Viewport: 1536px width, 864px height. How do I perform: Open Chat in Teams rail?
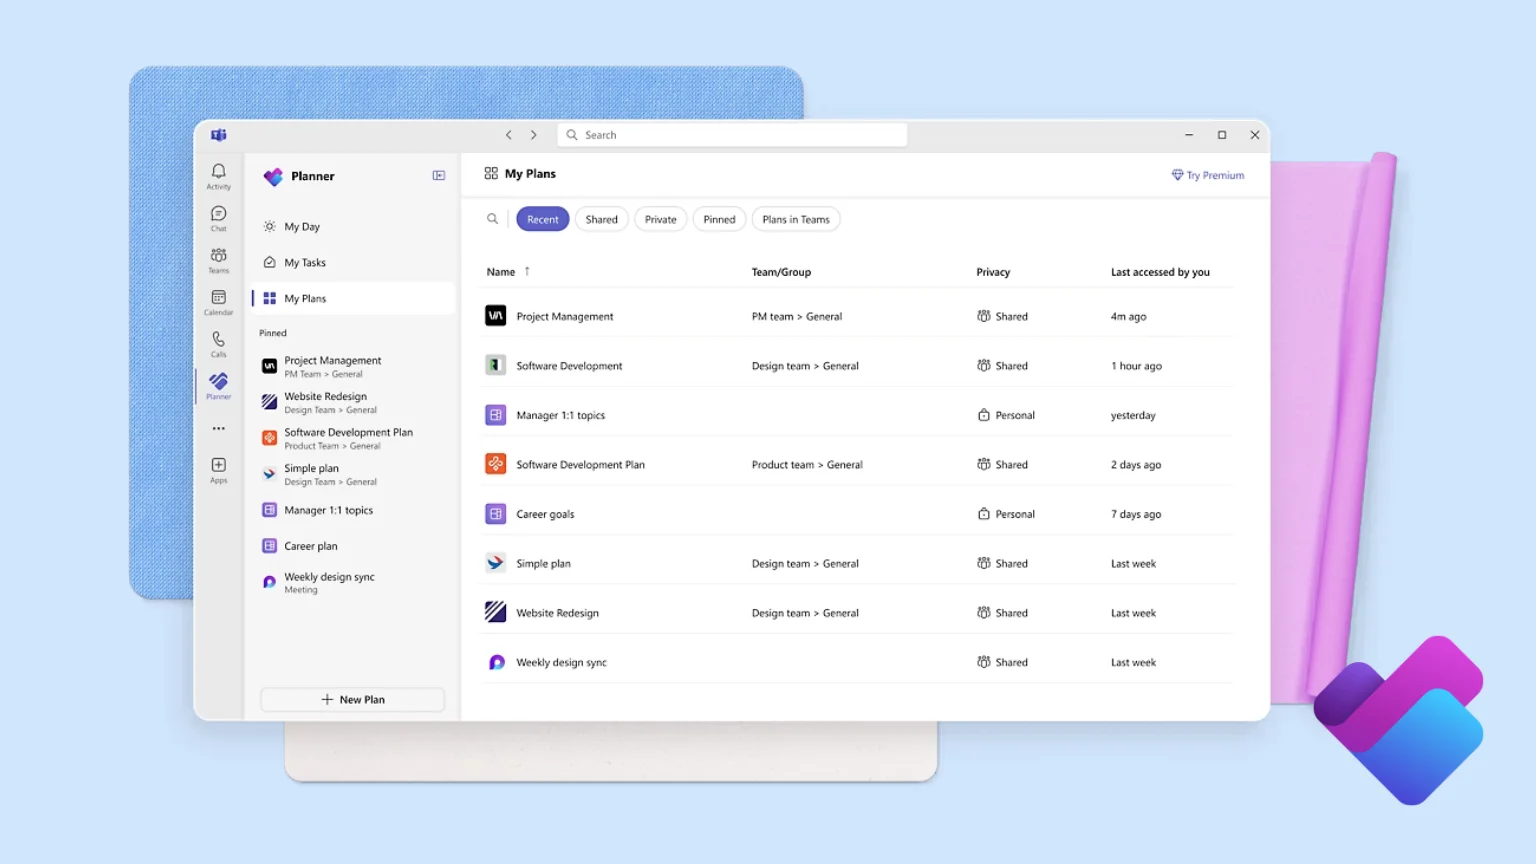[218, 217]
